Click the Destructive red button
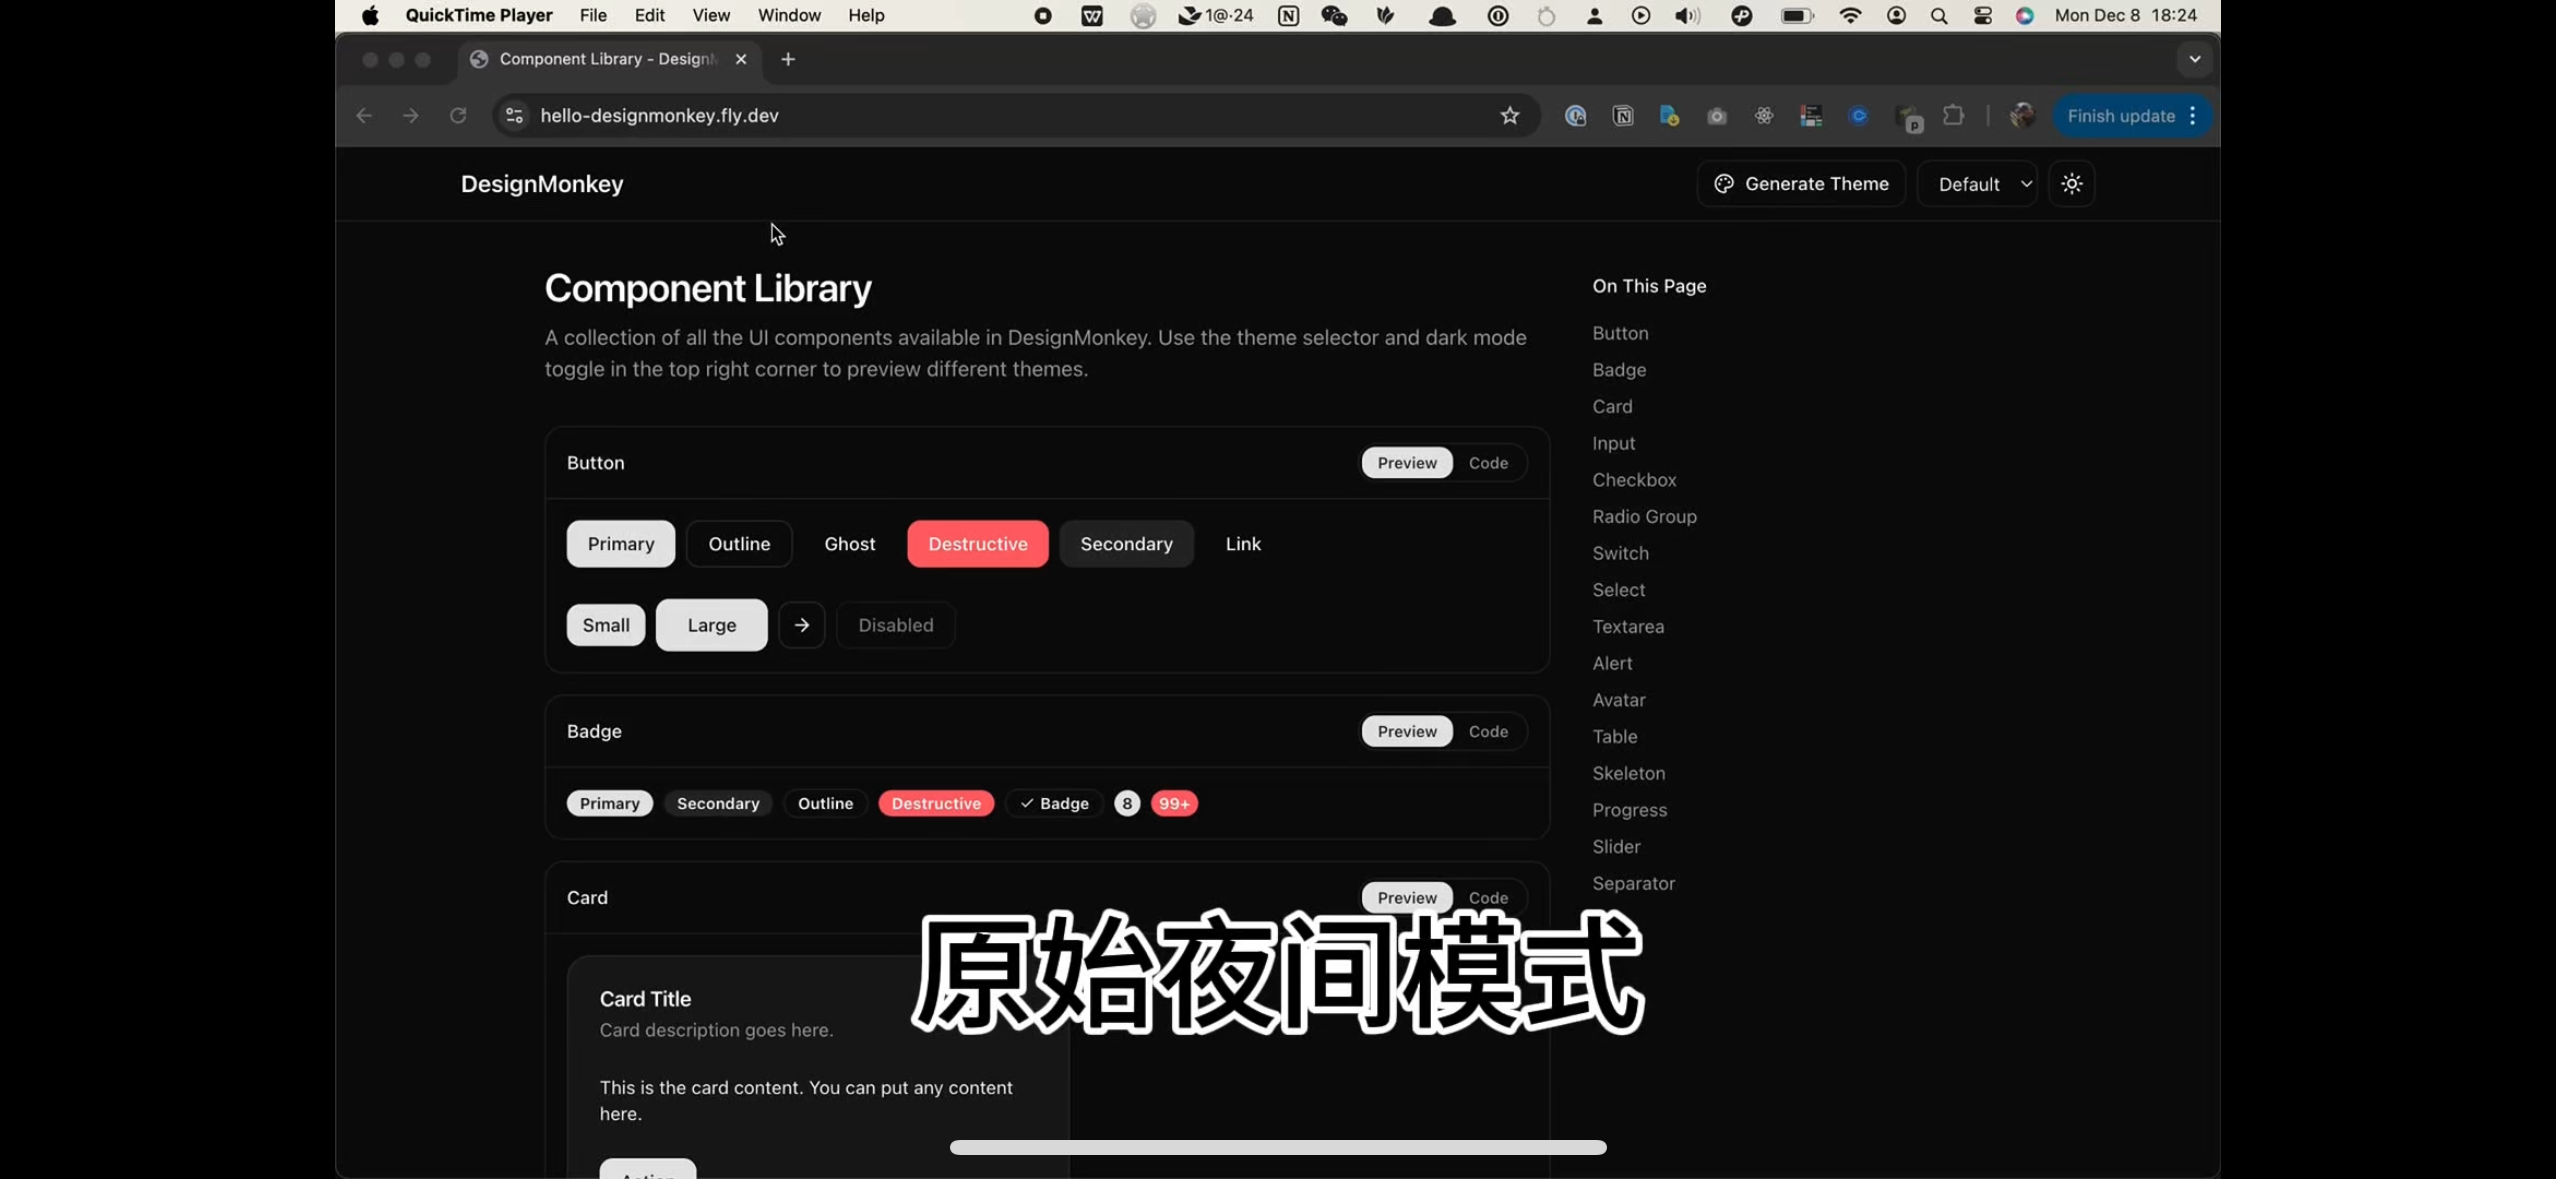 click(x=977, y=544)
